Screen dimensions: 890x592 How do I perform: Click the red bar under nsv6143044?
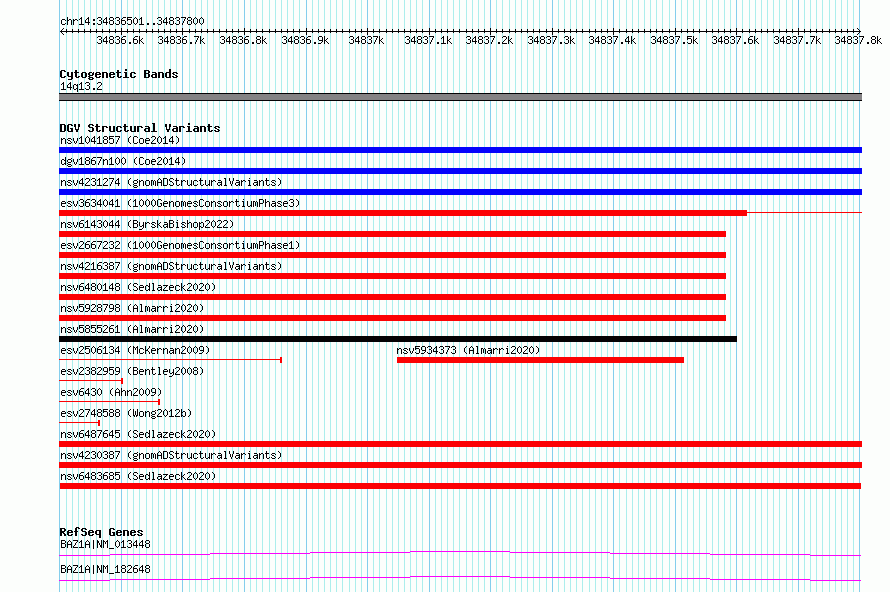[x=392, y=234]
